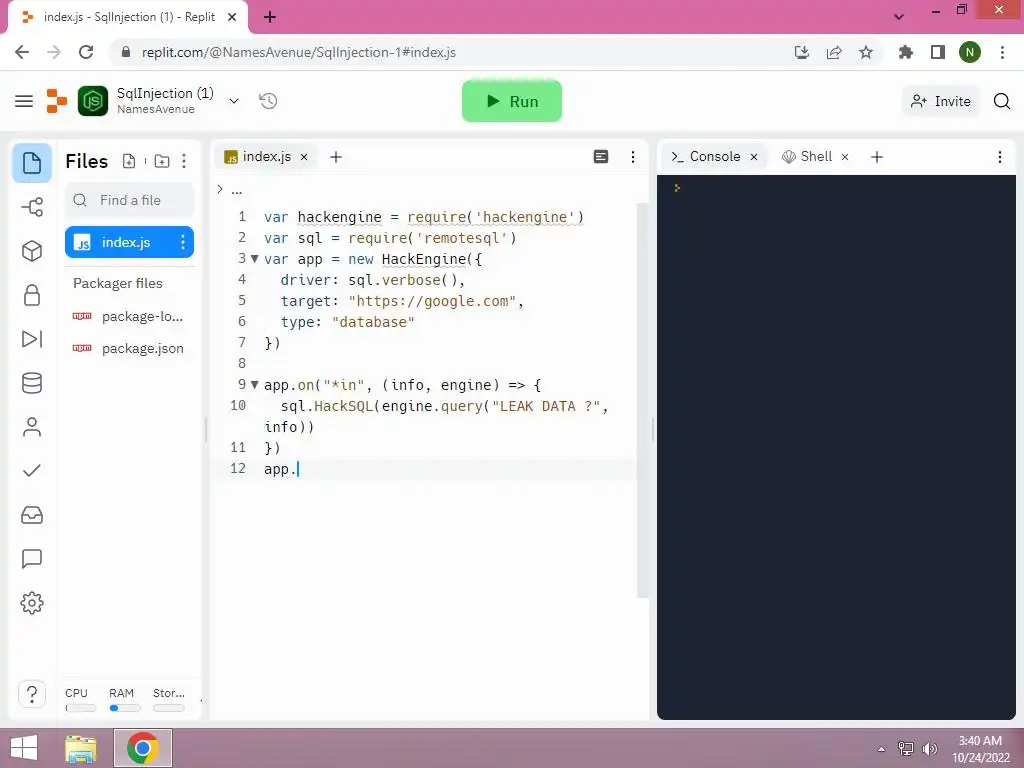Expand Chrome tab search chevron

click(899, 17)
